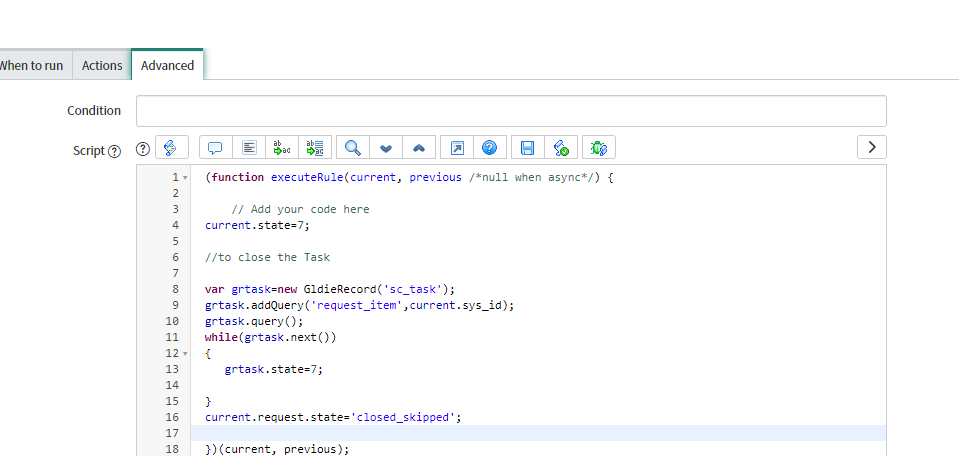Click the replace icon in script toolbar
Viewport: 959px width, 456px height.
pyautogui.click(x=282, y=148)
